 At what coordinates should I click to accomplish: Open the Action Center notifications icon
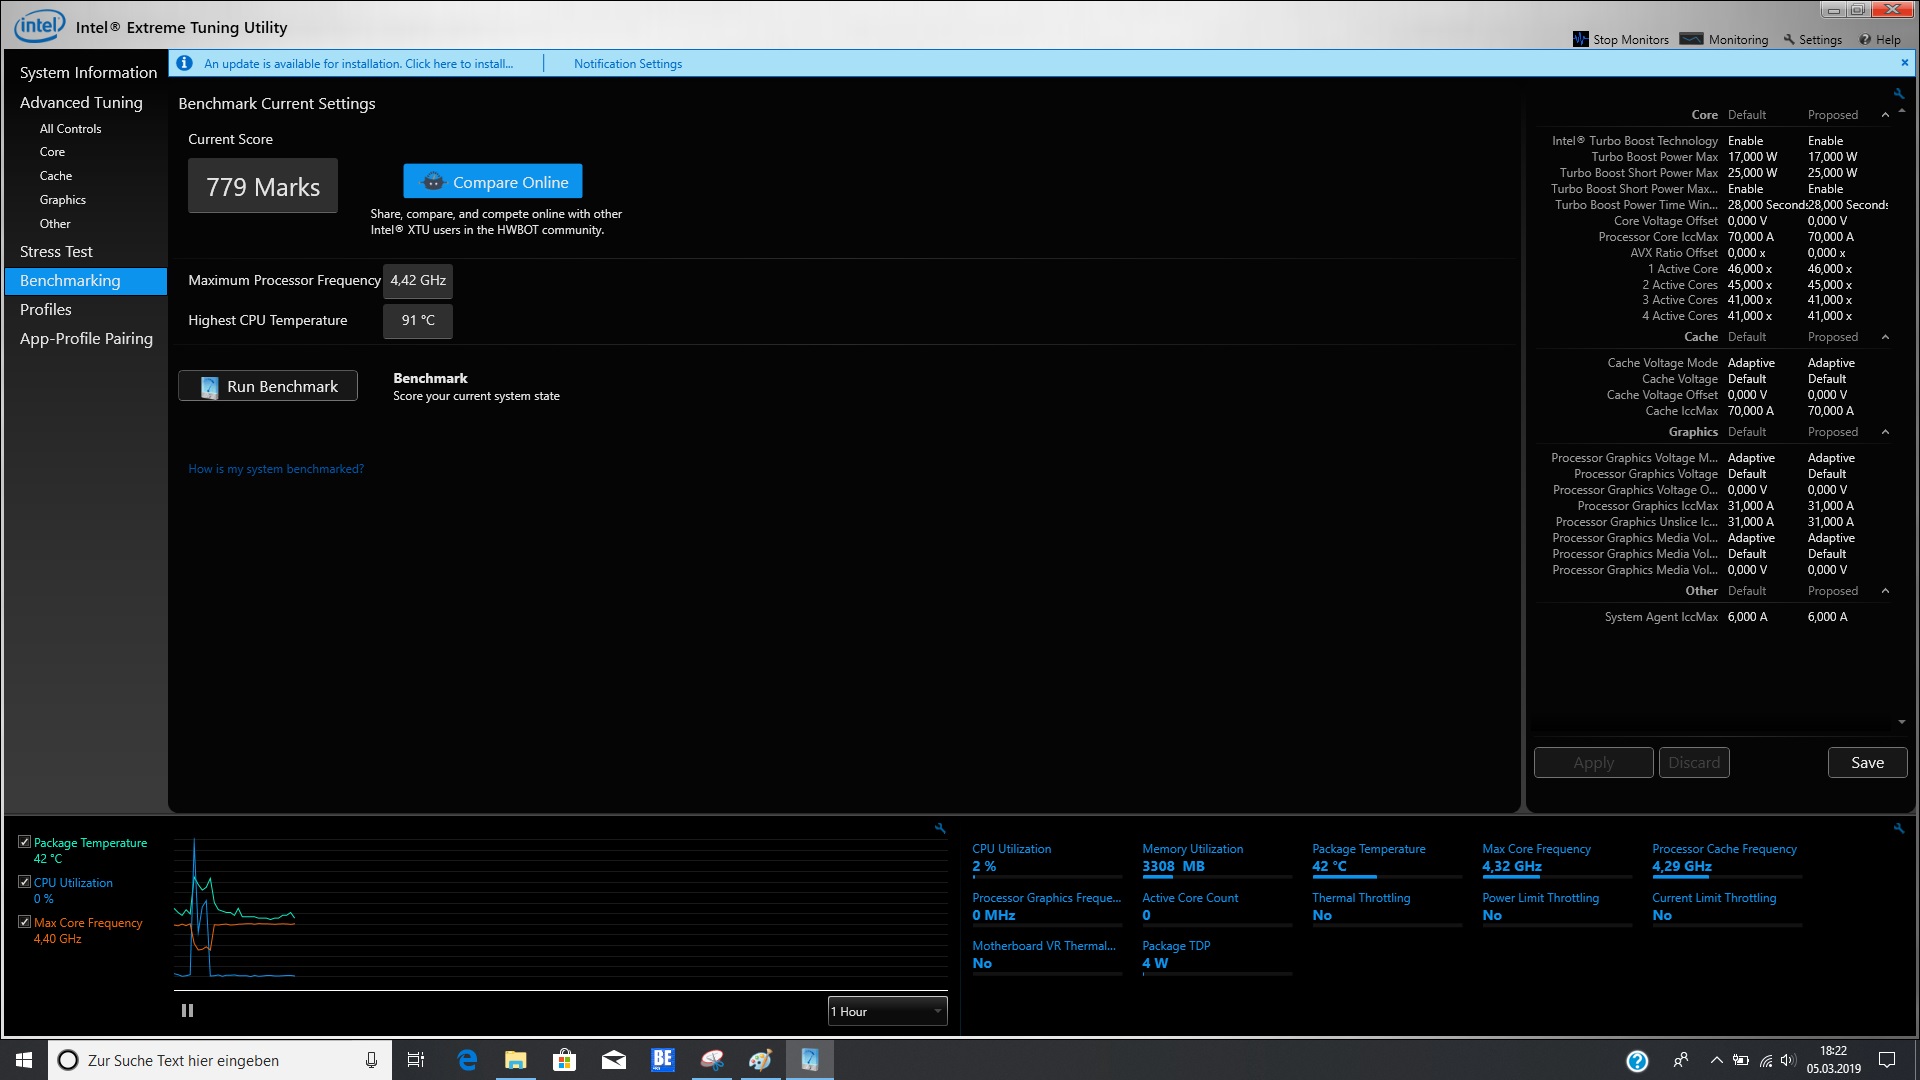1887,1060
